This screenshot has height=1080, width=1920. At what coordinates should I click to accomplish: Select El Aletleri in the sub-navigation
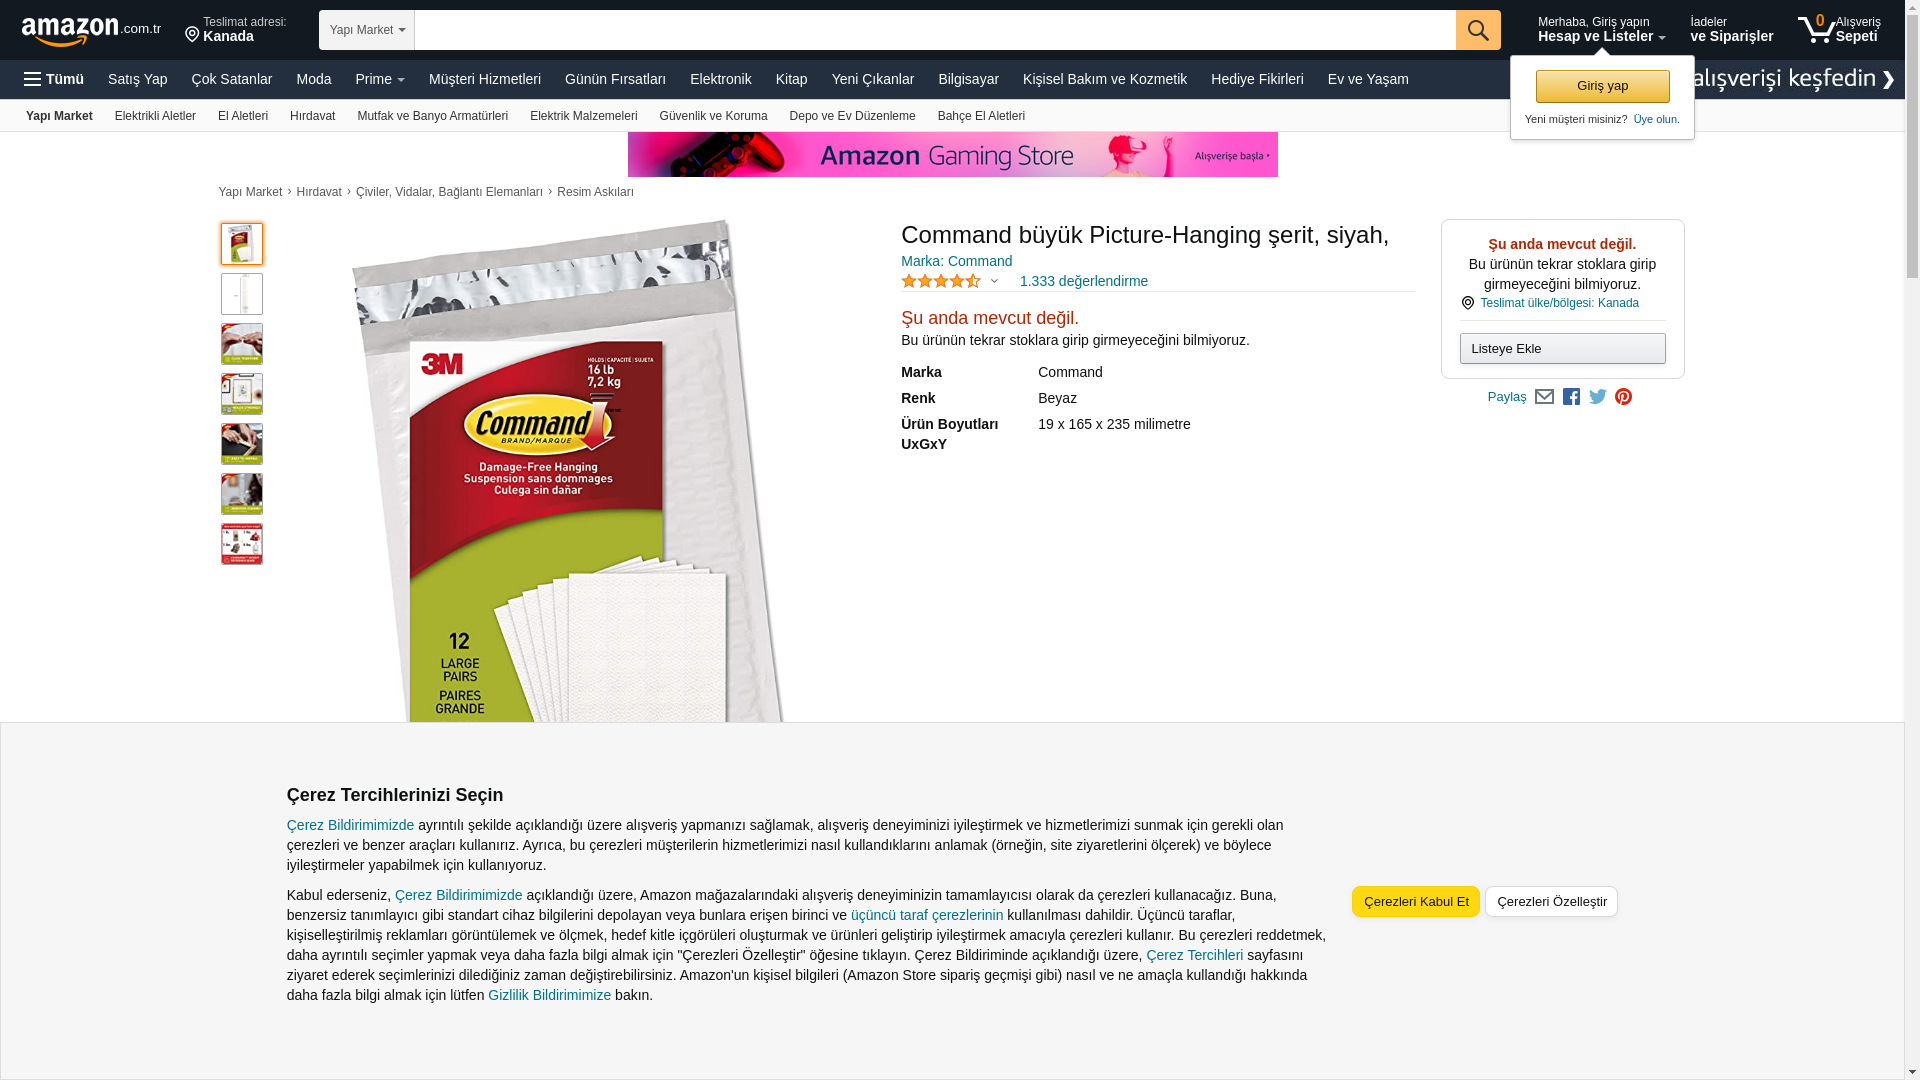coord(243,116)
